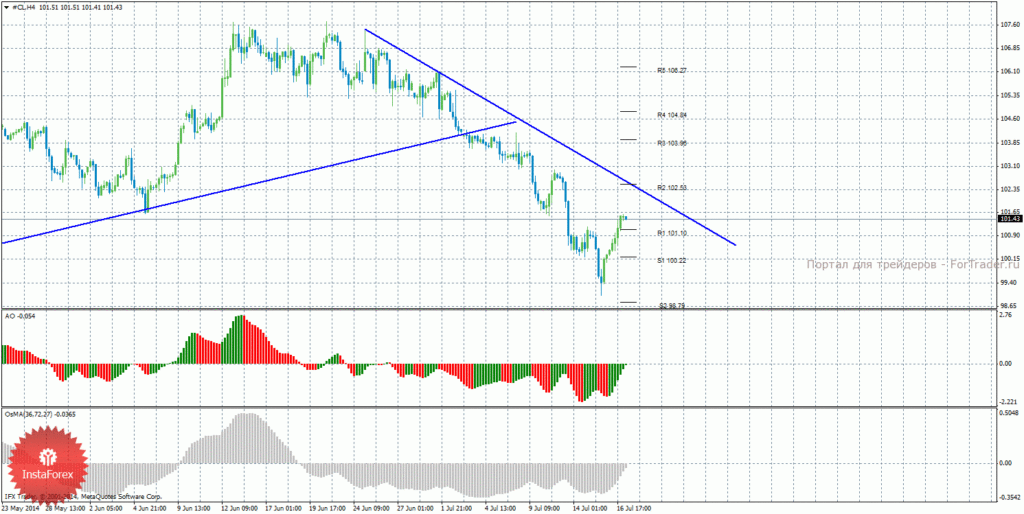Select the R3 103.96 resistance label
This screenshot has height=514, width=1024.
[672, 143]
